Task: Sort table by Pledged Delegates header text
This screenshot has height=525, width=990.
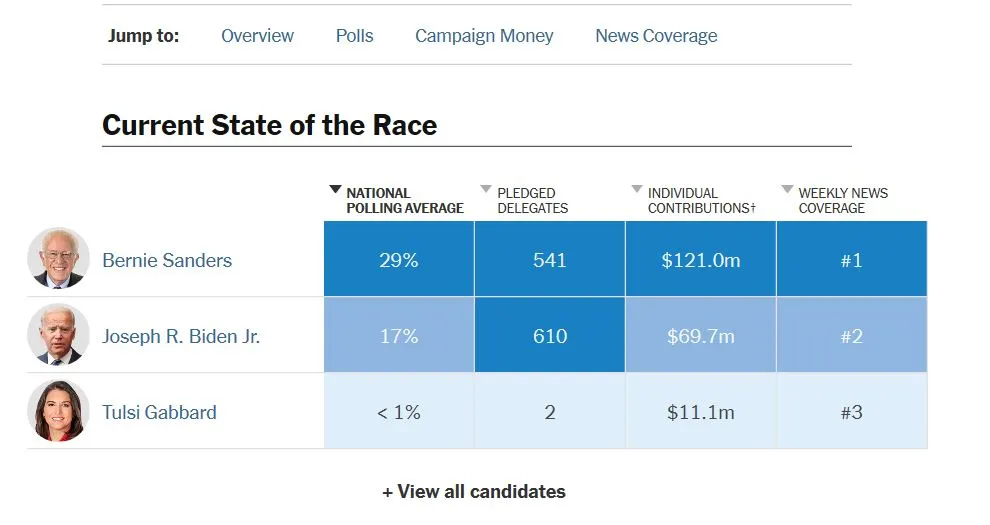Action: click(x=532, y=201)
